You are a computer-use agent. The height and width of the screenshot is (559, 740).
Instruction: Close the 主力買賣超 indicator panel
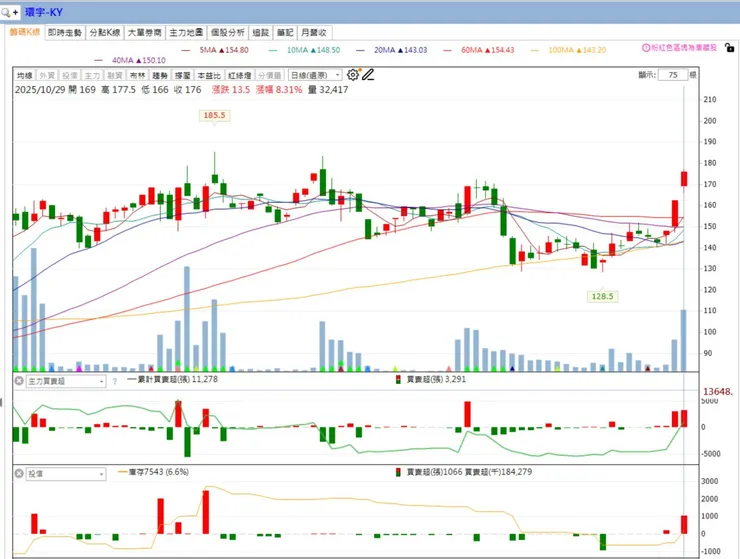[19, 381]
